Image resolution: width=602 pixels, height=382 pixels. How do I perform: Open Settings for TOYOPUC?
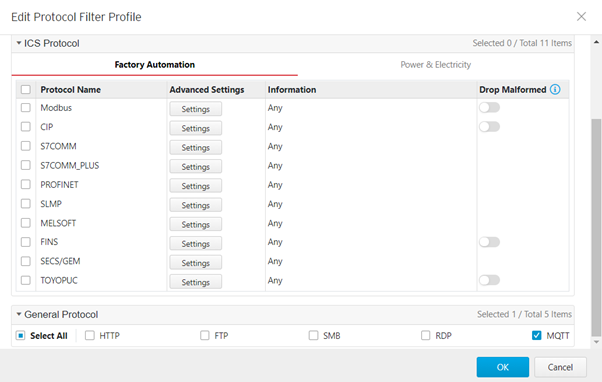[x=195, y=282]
